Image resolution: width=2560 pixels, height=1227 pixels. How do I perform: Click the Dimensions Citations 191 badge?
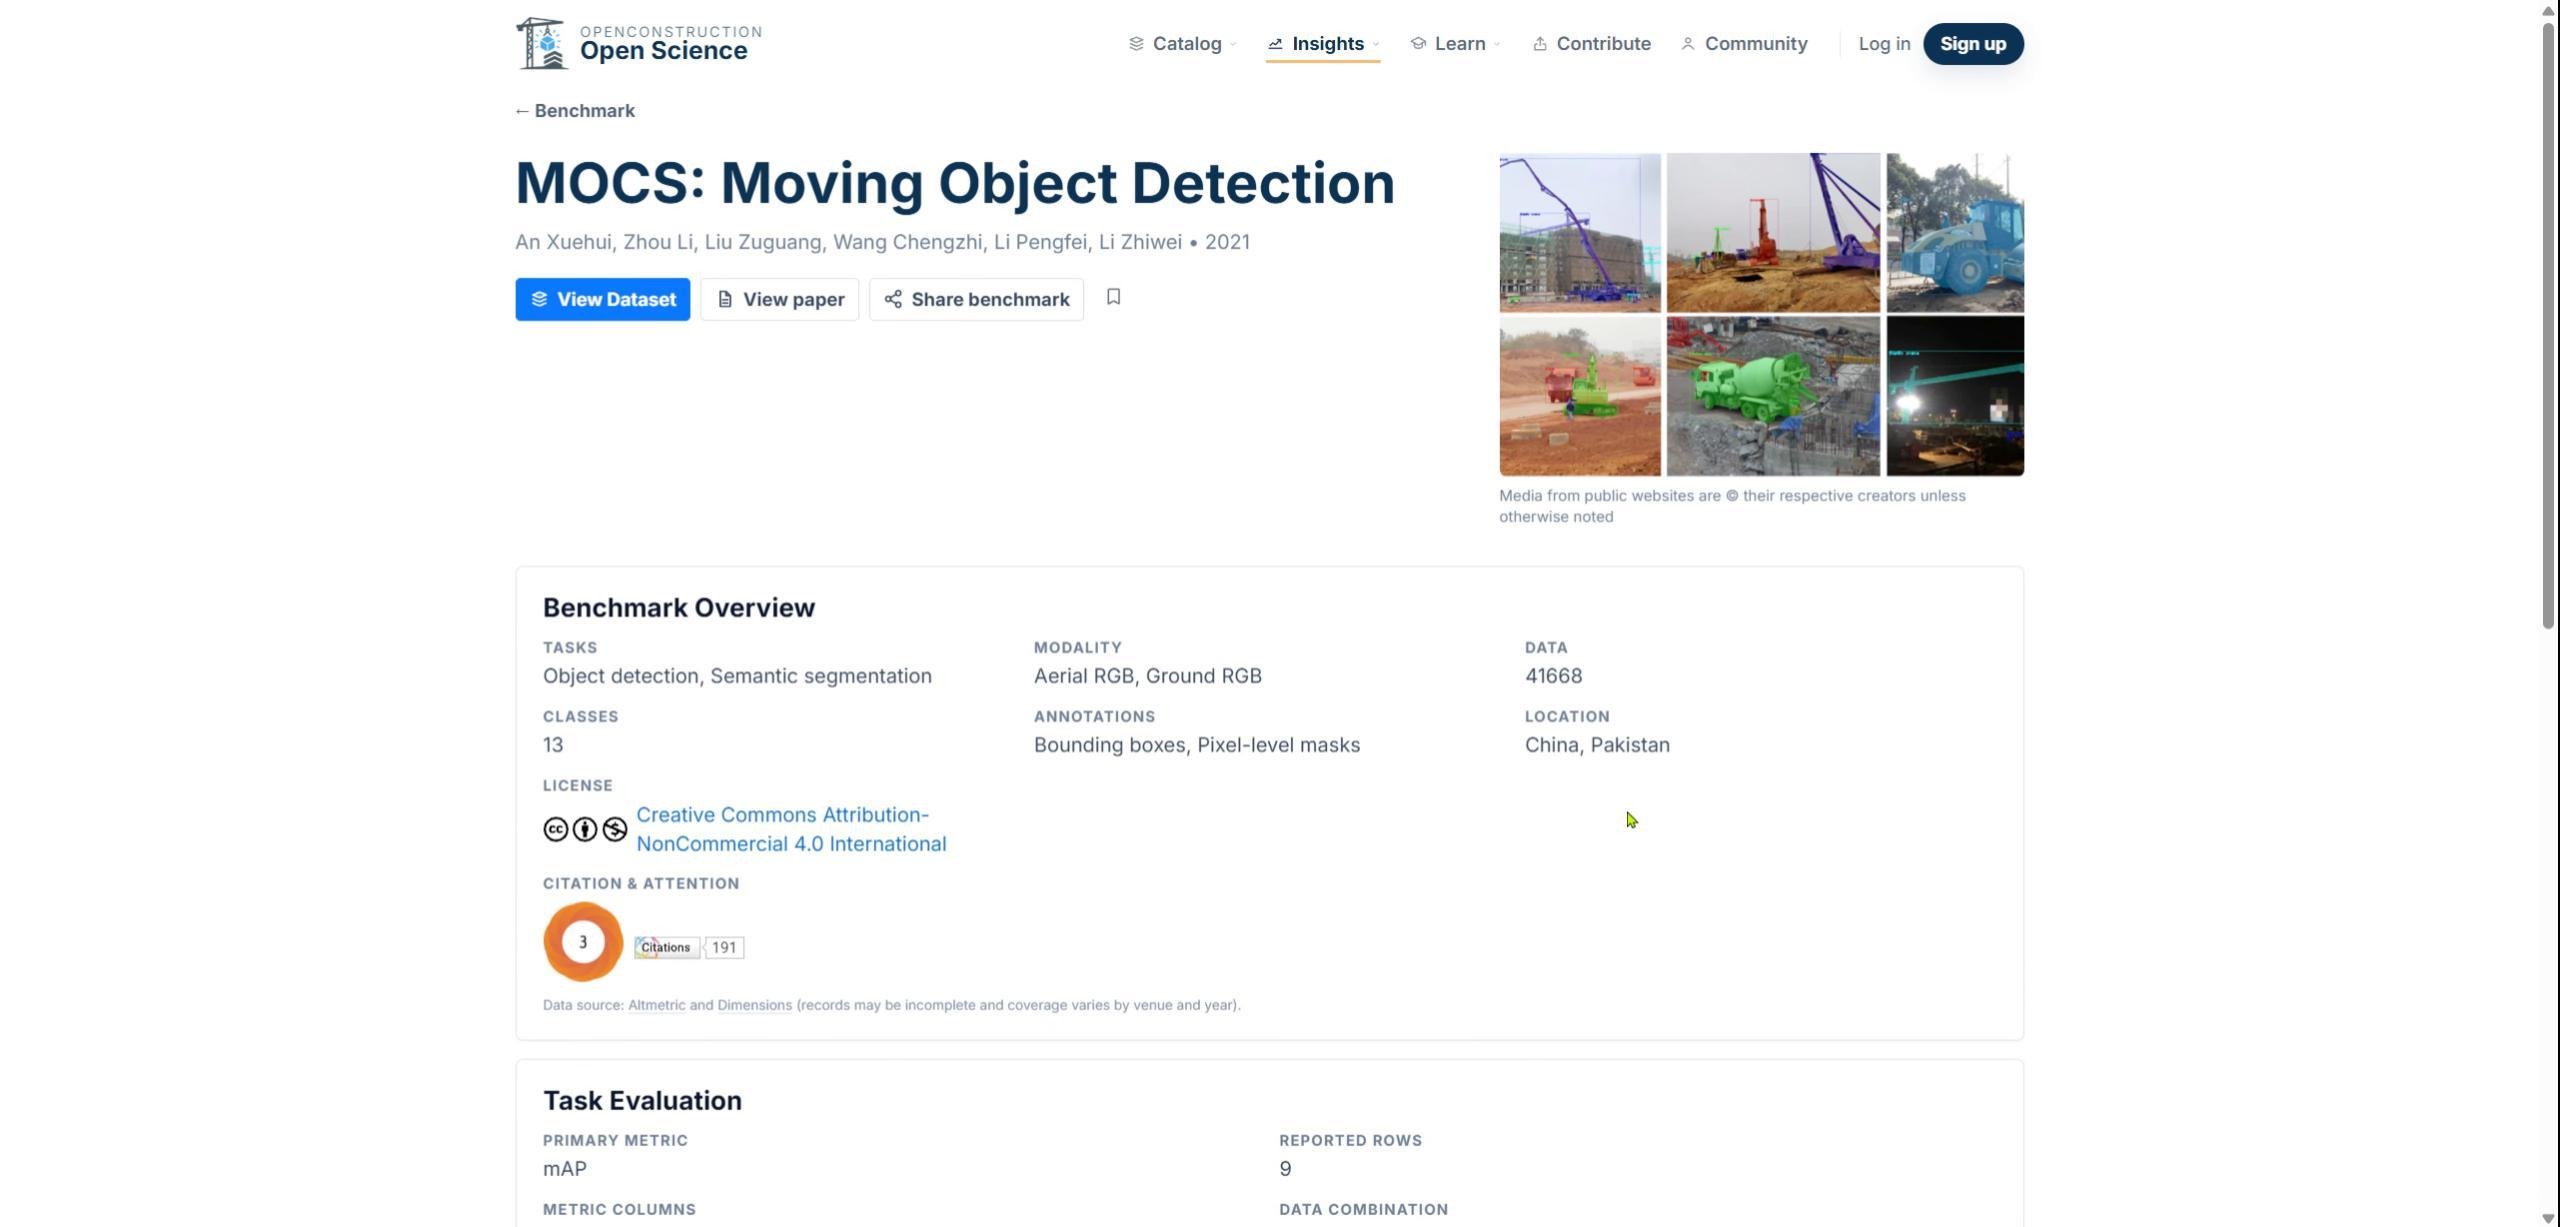point(689,947)
